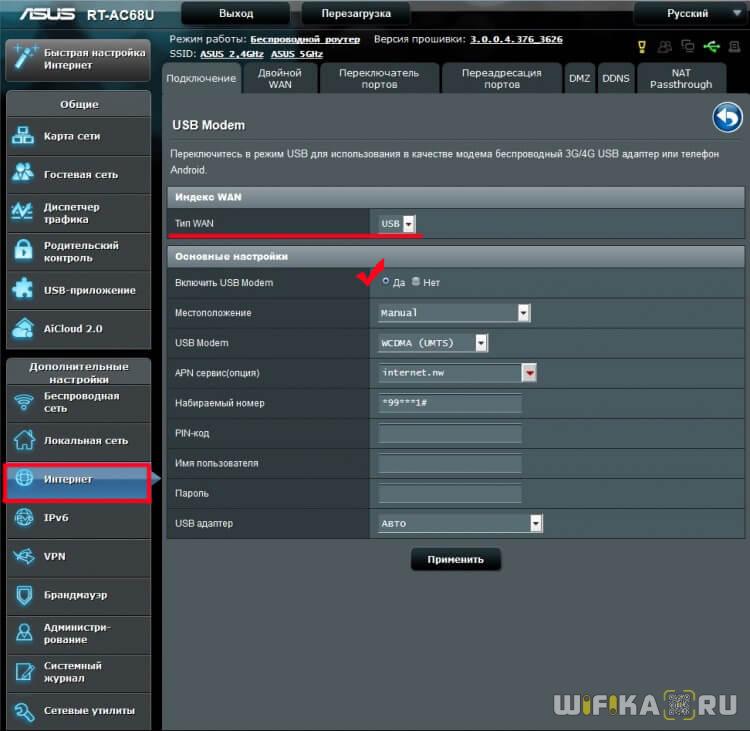Image resolution: width=750 pixels, height=731 pixels.
Task: Open the Интернет globe icon
Action: [24, 478]
